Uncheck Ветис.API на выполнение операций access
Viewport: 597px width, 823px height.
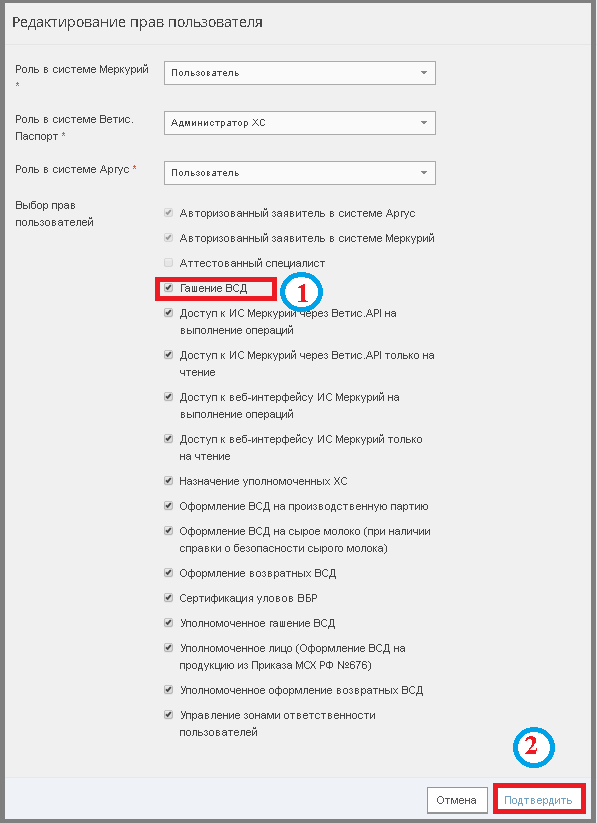coord(169,313)
